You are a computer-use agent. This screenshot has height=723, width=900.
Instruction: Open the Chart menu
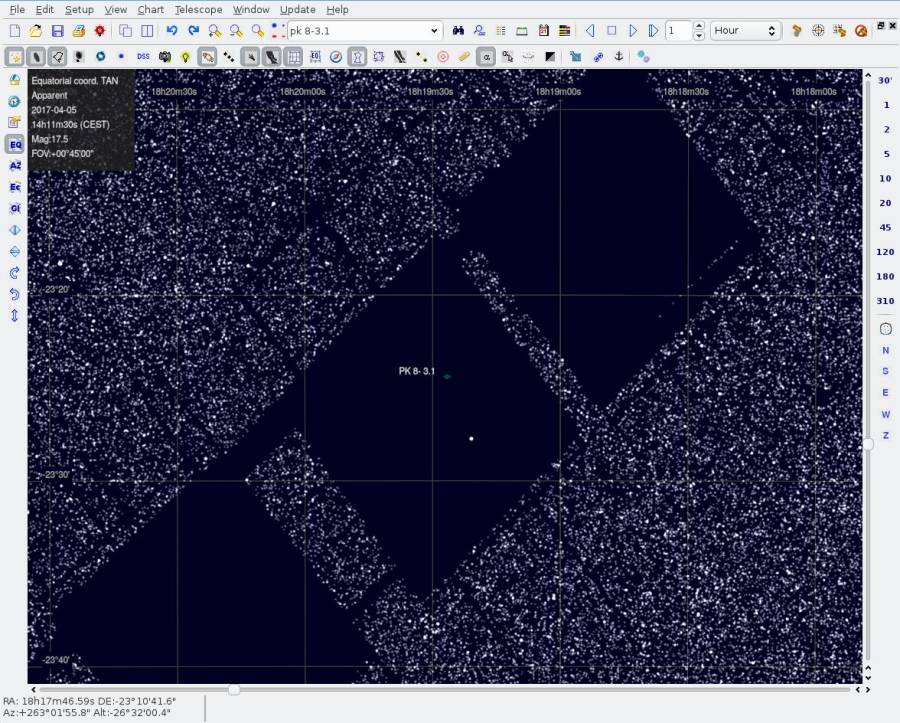[150, 10]
